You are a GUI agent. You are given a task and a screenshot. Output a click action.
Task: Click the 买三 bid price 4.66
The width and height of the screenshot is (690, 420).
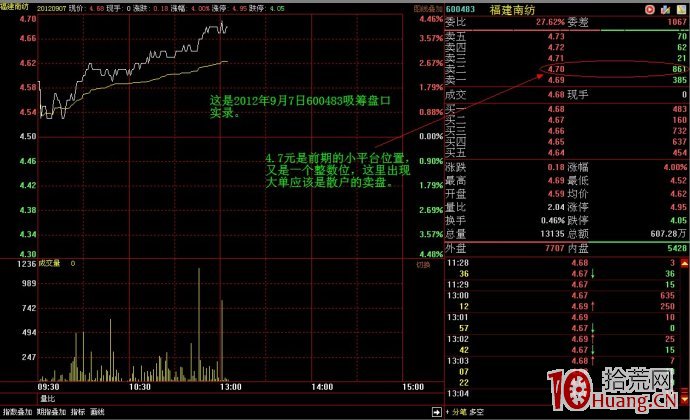coord(556,131)
